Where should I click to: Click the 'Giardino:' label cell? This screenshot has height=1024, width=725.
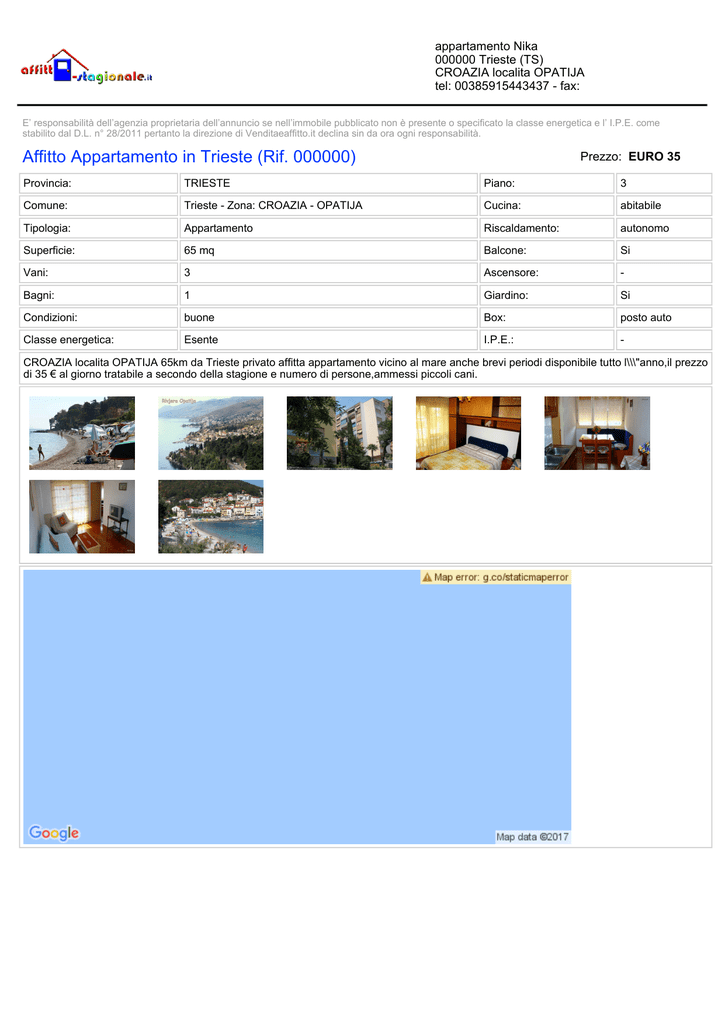point(547,295)
